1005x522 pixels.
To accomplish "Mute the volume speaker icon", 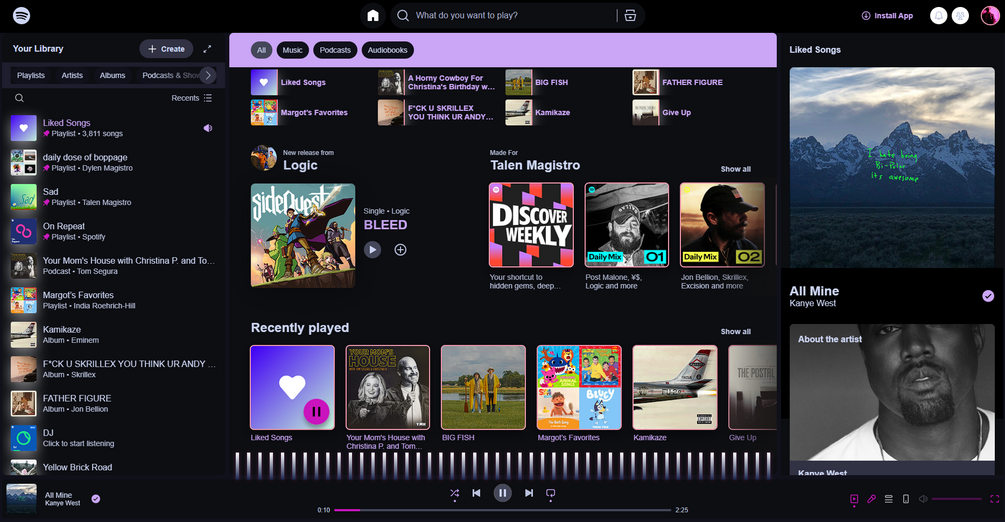I will coord(923,499).
